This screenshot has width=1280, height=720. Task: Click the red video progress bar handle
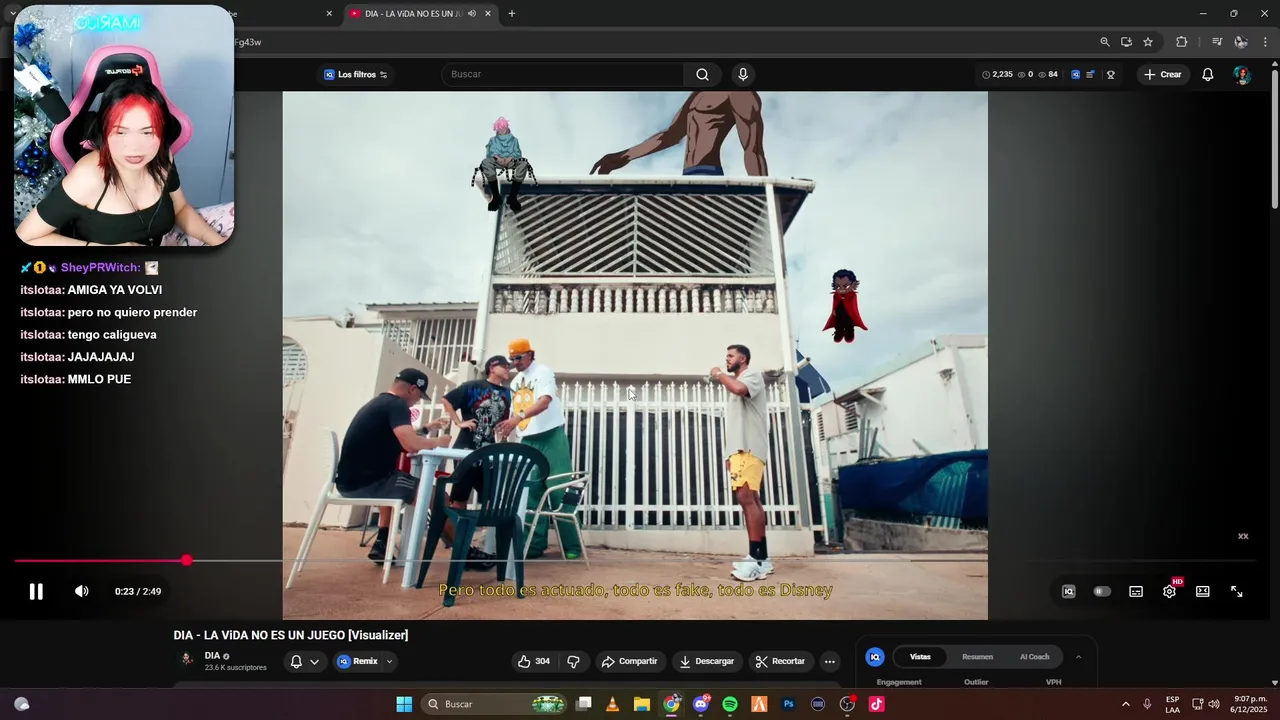tap(186, 560)
